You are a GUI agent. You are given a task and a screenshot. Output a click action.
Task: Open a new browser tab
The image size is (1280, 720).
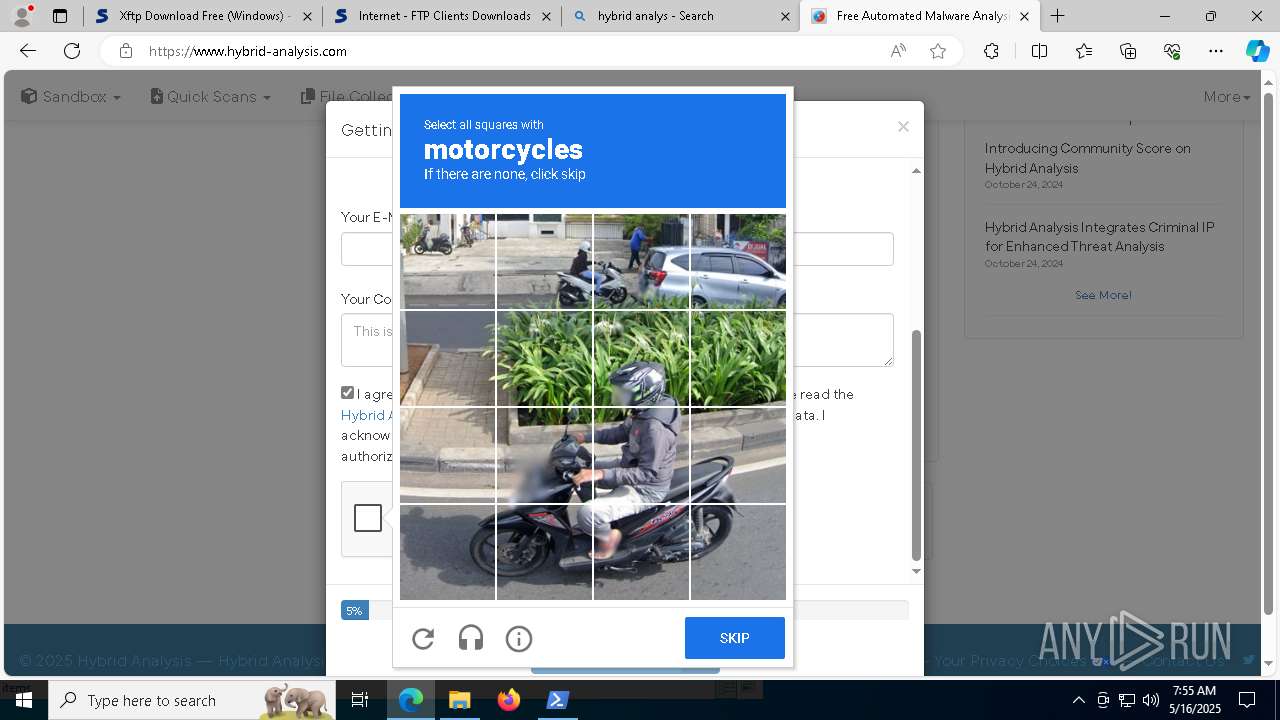pos(1057,16)
